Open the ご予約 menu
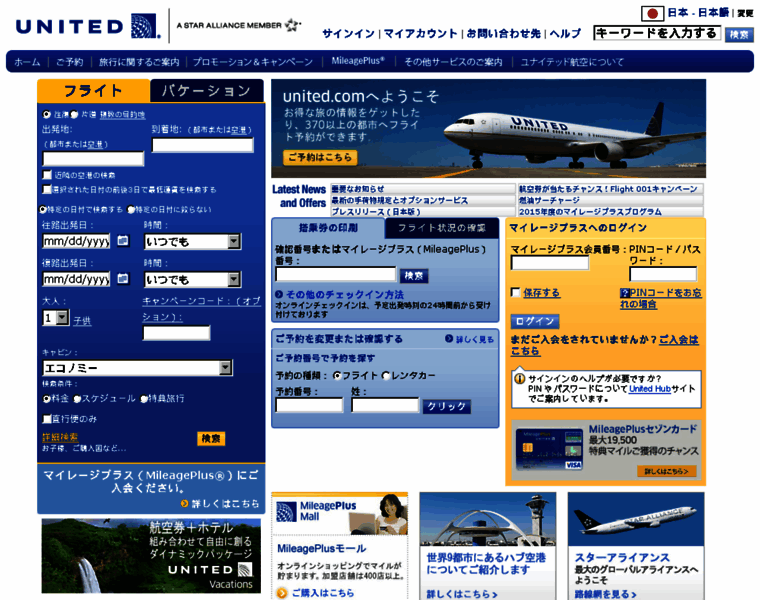The height and width of the screenshot is (600, 760). pyautogui.click(x=70, y=62)
